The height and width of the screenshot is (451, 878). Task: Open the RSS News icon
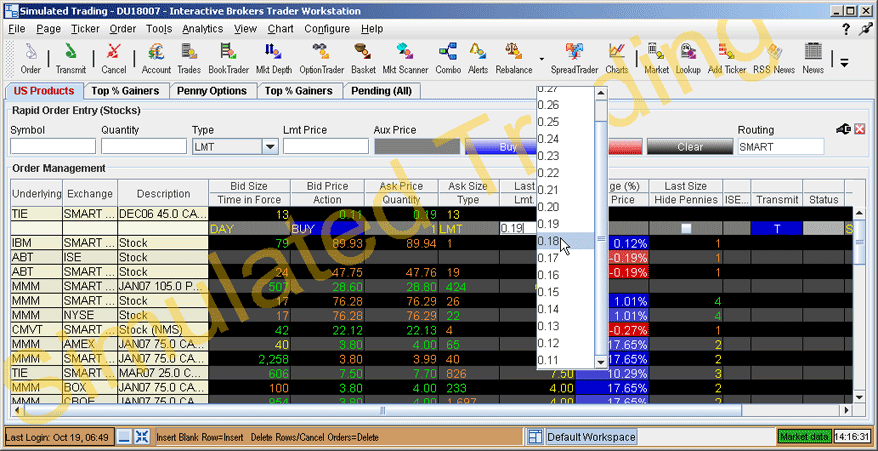tap(774, 58)
